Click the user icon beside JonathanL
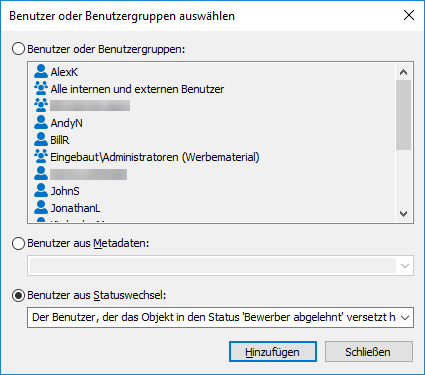425x375 pixels. 41,208
